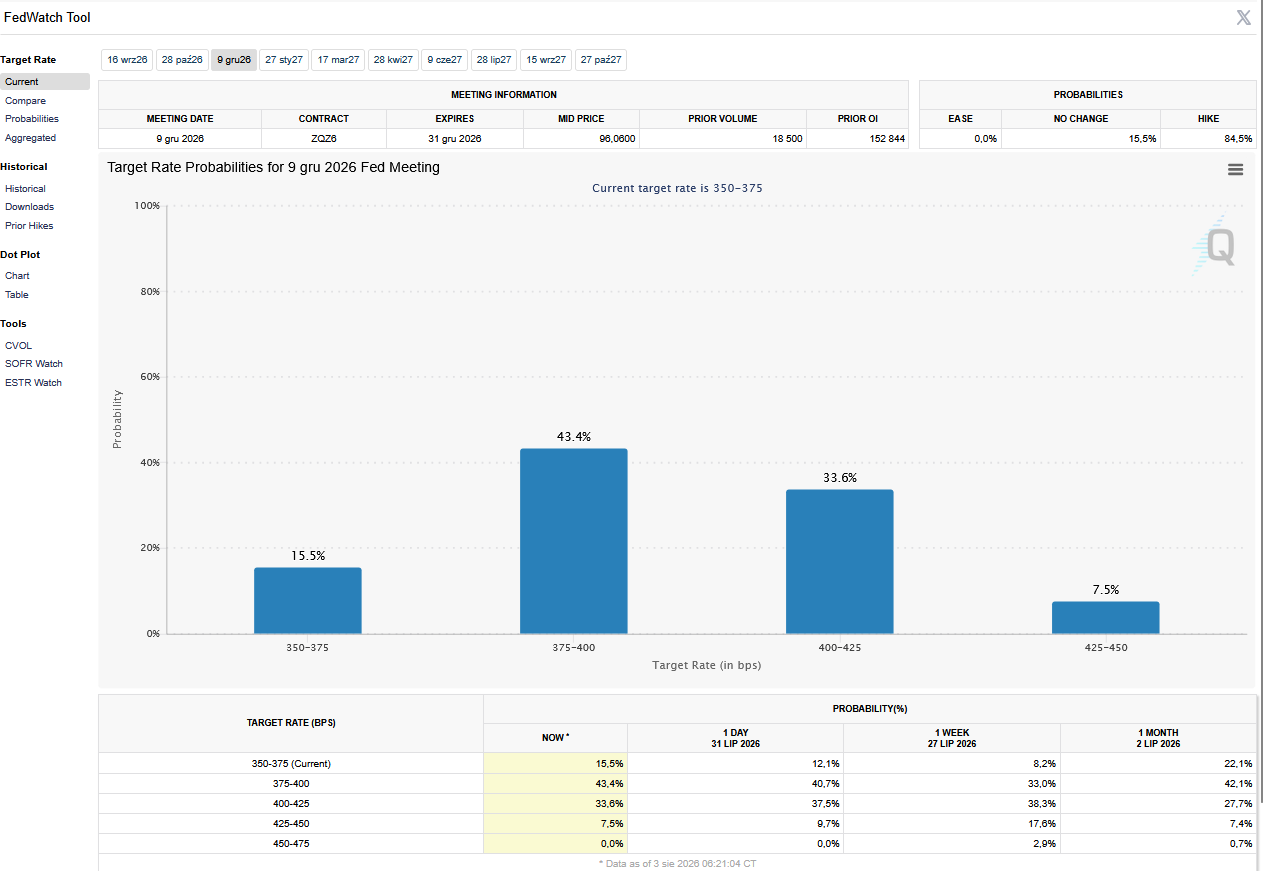Screen dimensions: 1270x871
Task: Click the 425-450 bar showing 7.5%
Action: [x=1106, y=618]
